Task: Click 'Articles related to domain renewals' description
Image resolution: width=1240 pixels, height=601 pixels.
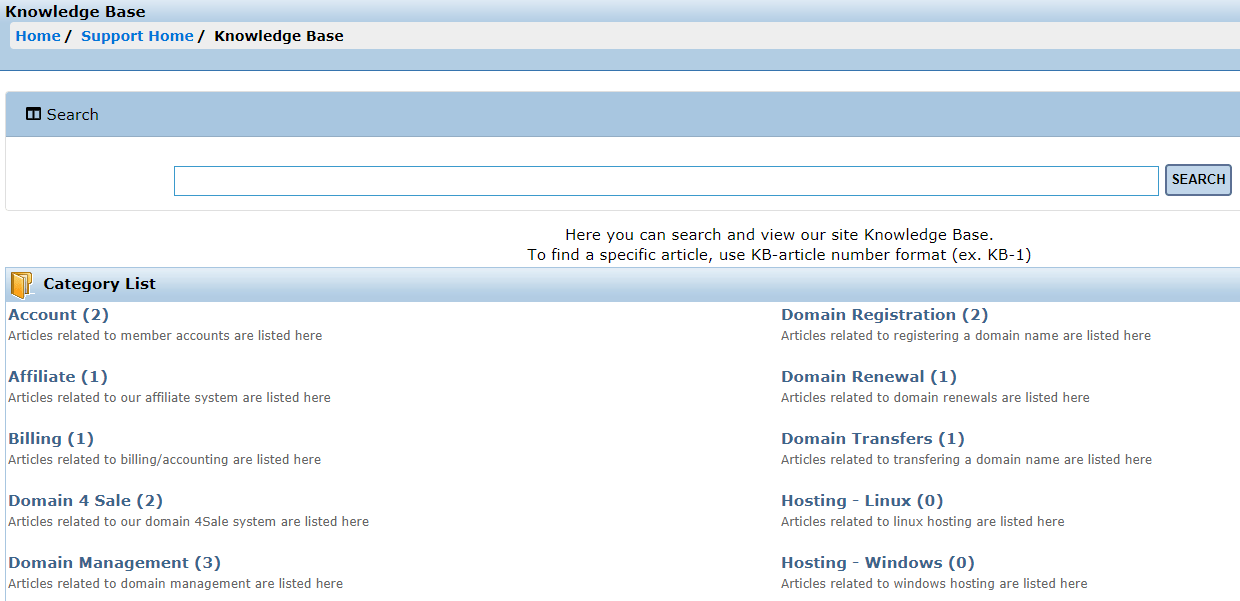Action: 935,398
